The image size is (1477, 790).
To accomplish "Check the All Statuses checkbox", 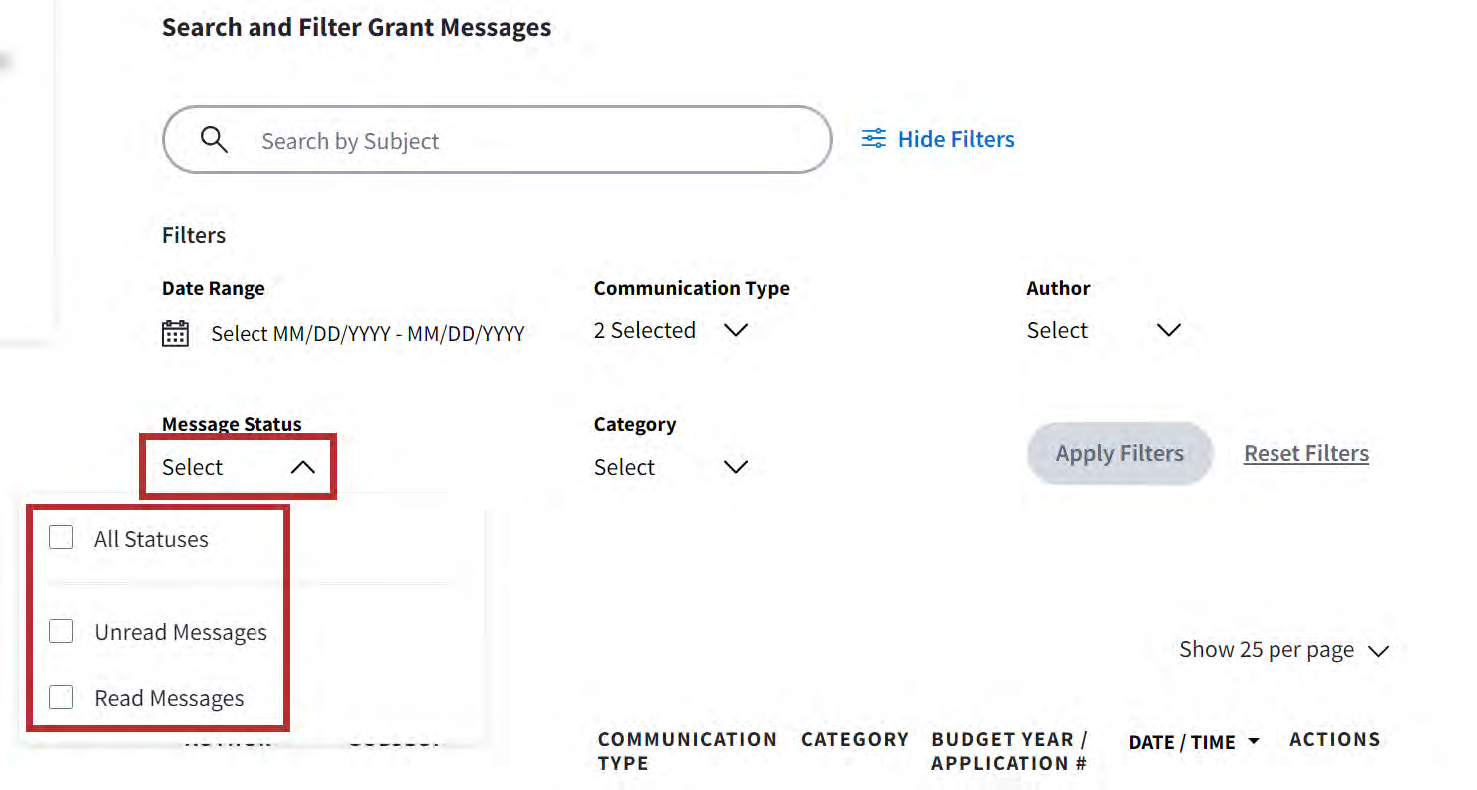I will pos(62,539).
